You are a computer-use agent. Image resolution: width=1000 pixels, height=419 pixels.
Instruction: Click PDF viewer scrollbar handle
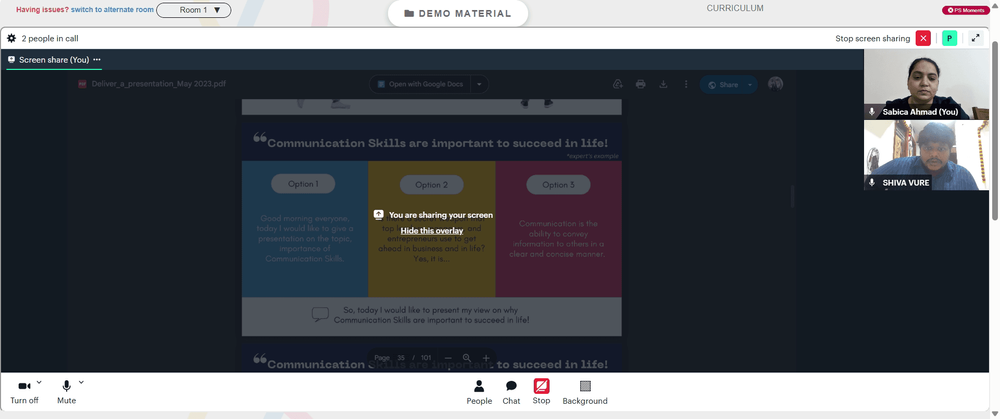[793, 196]
